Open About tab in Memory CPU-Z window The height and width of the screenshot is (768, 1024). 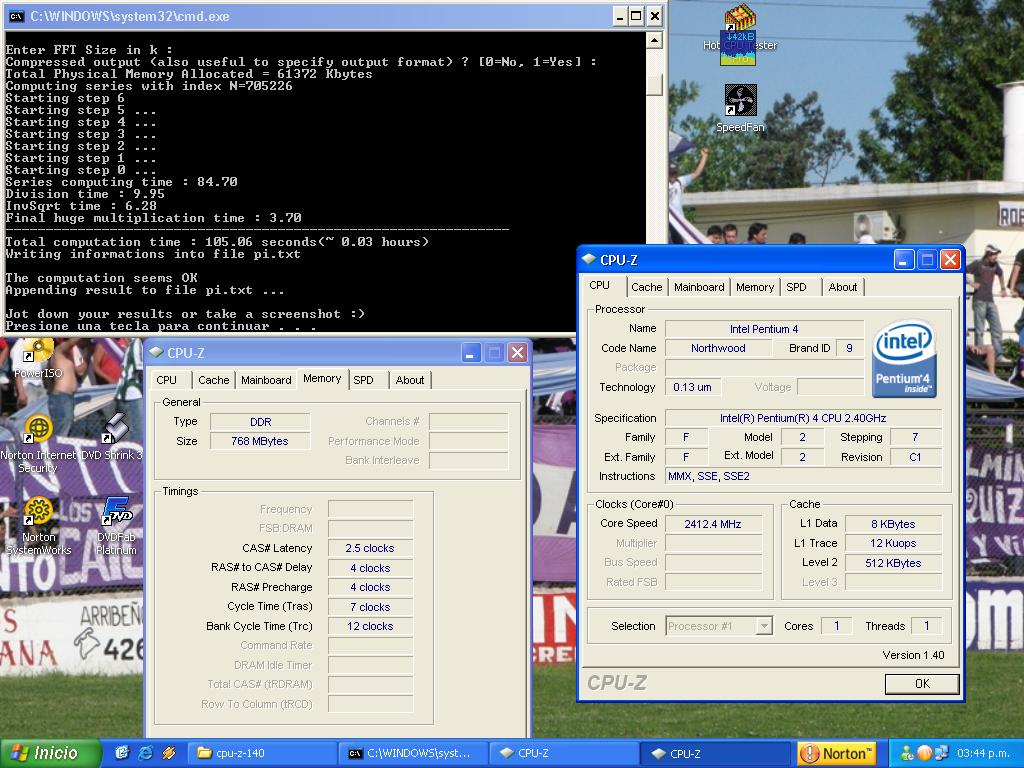pos(409,380)
